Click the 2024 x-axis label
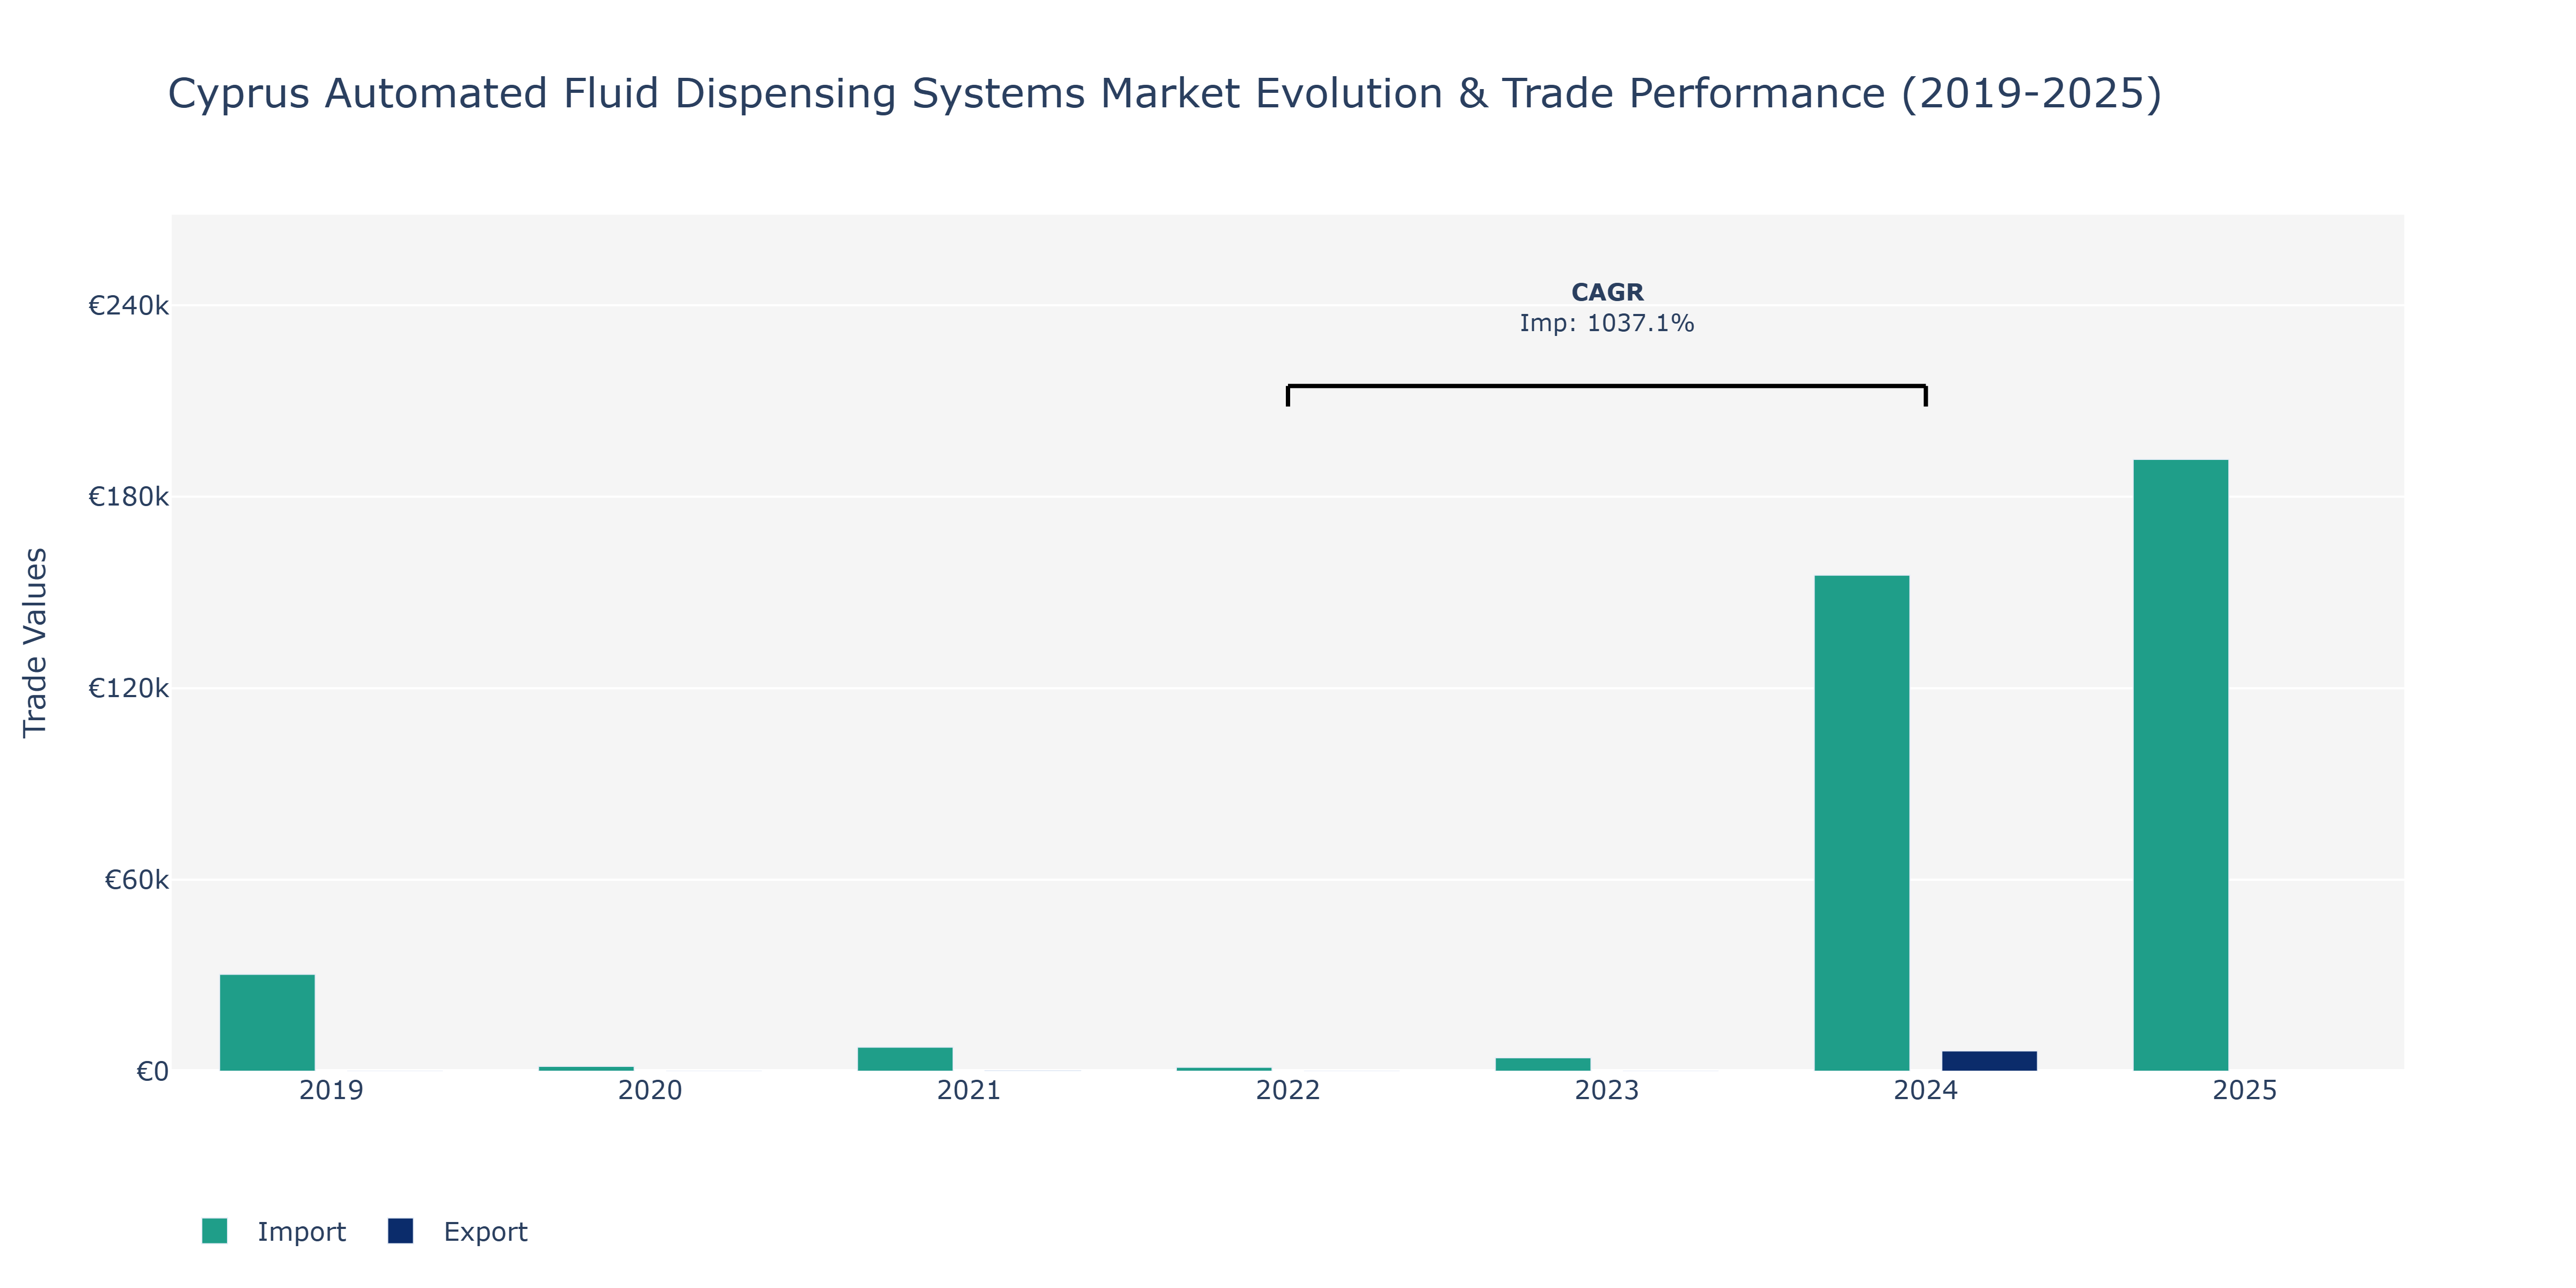 (1926, 1090)
